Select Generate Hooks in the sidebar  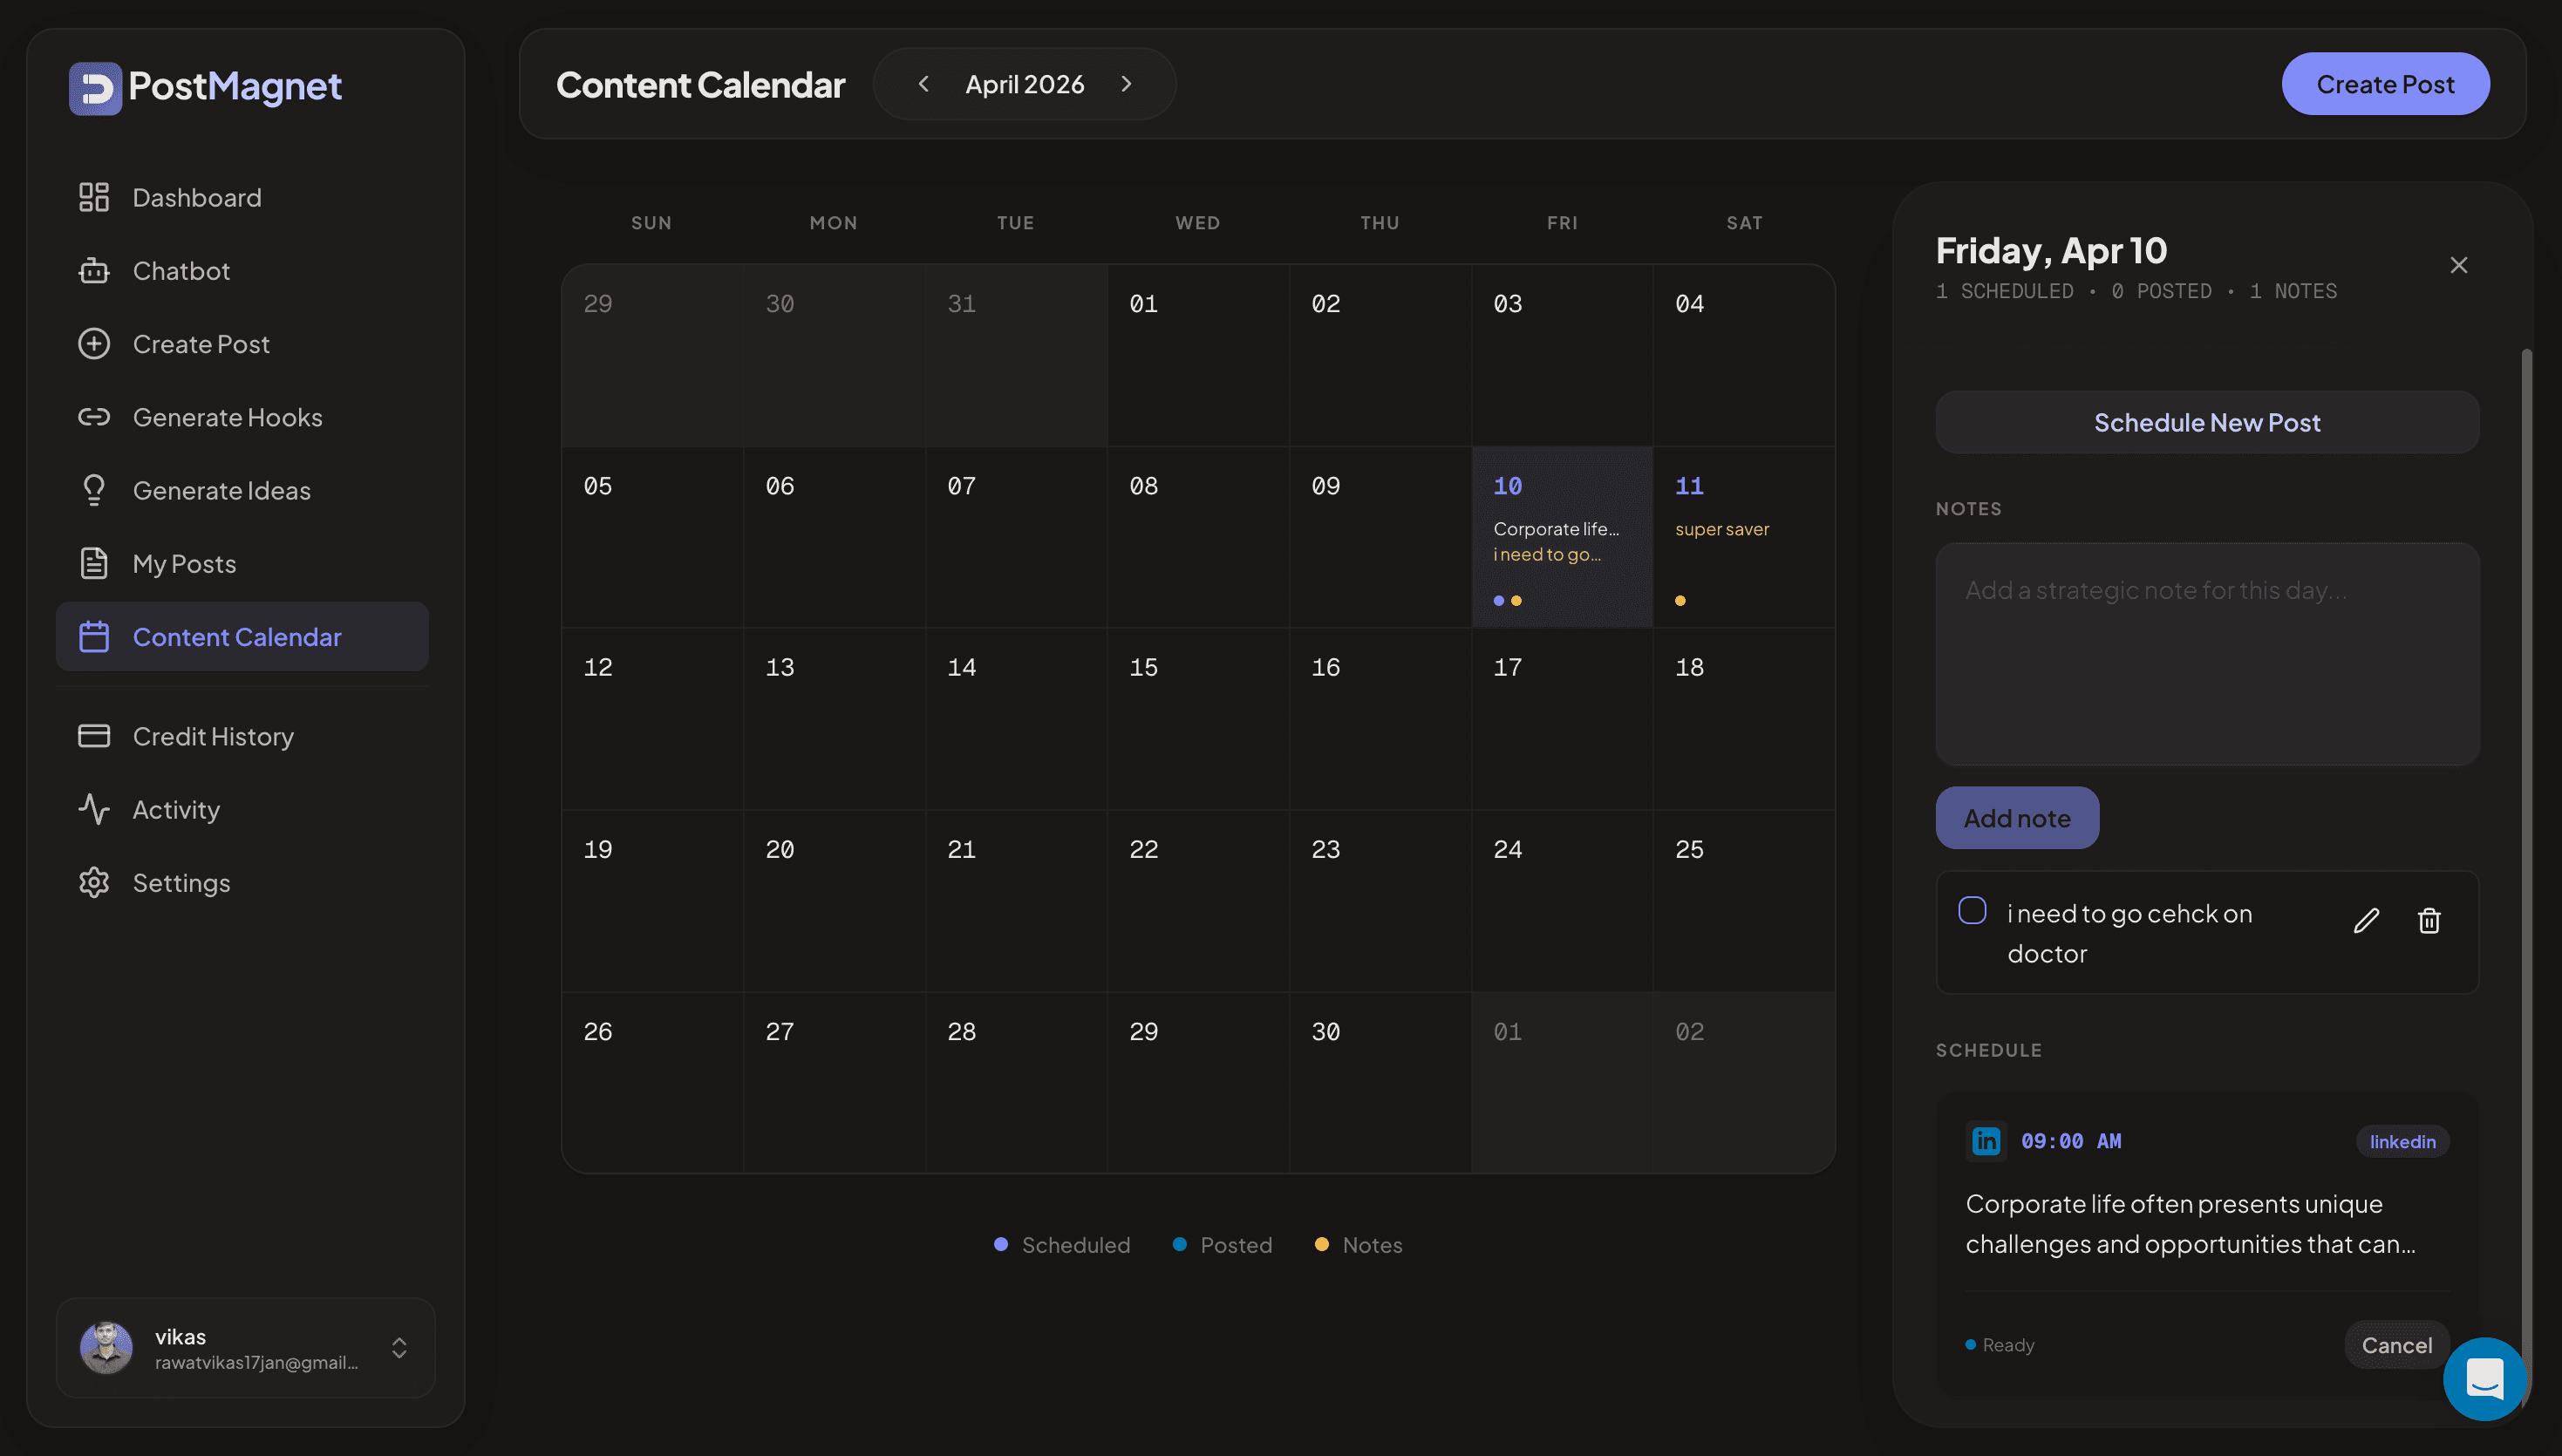[x=227, y=417]
